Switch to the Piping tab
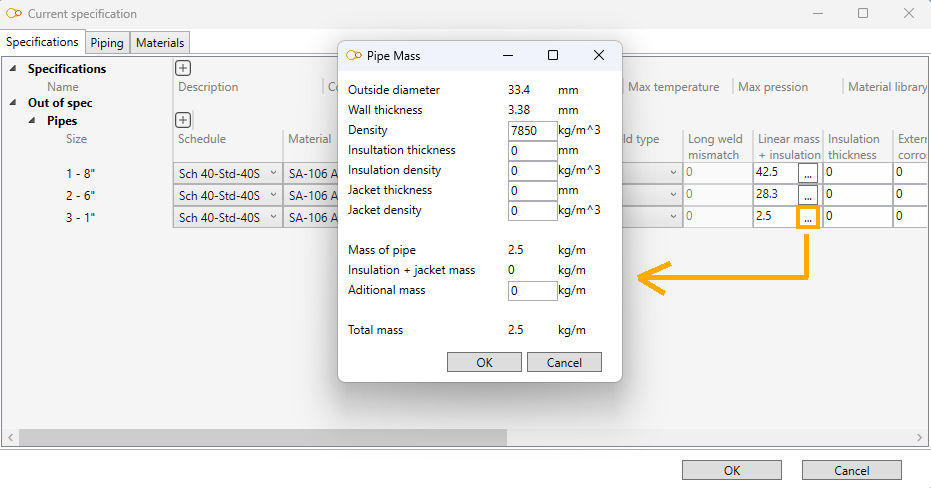The width and height of the screenshot is (931, 488). [107, 43]
